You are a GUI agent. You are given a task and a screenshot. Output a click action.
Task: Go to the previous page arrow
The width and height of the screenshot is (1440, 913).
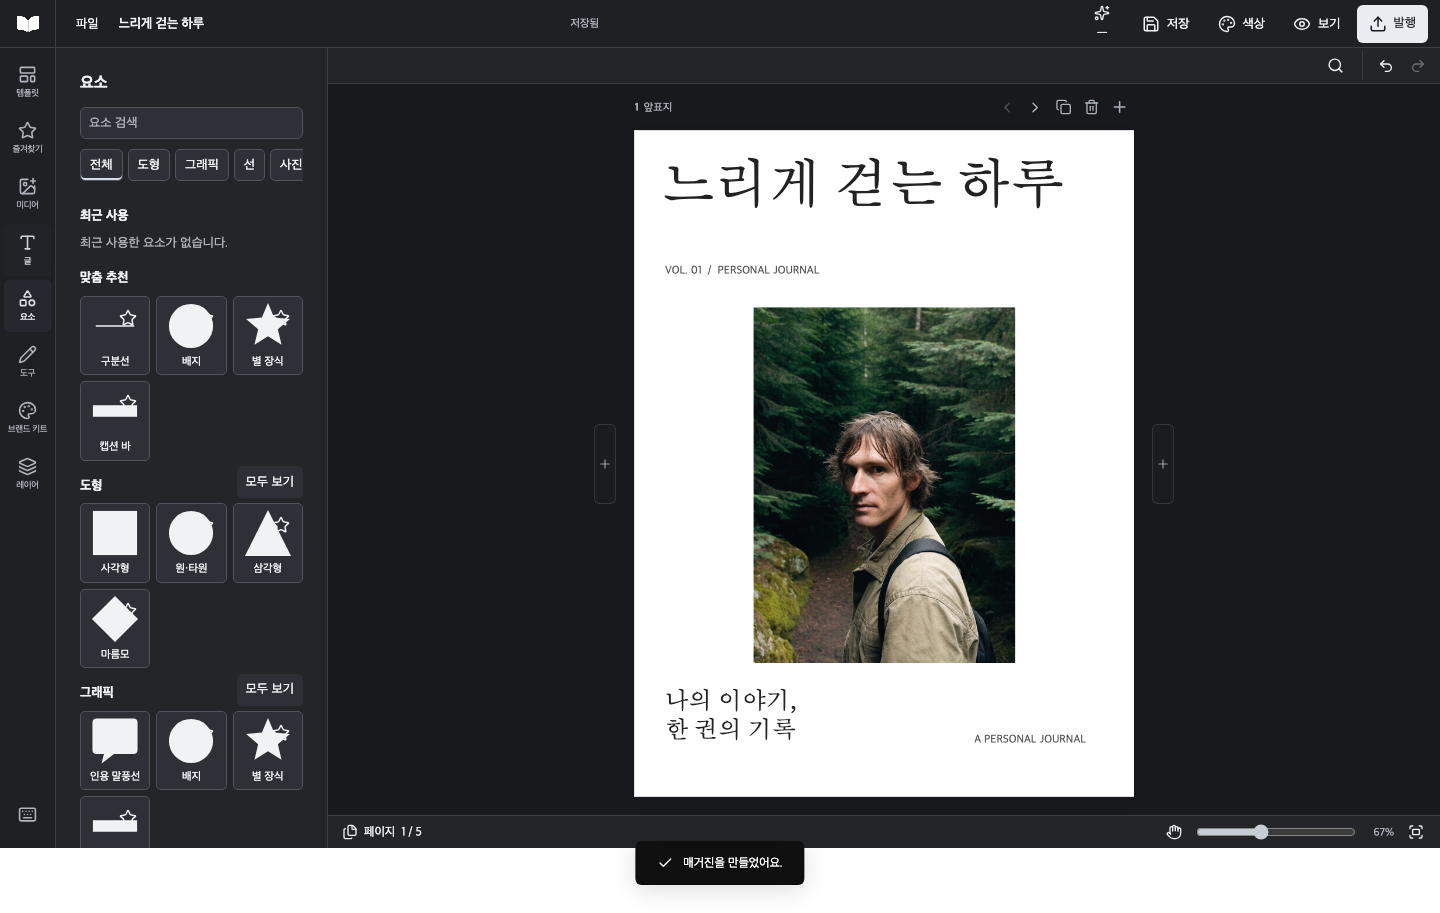coord(1007,107)
